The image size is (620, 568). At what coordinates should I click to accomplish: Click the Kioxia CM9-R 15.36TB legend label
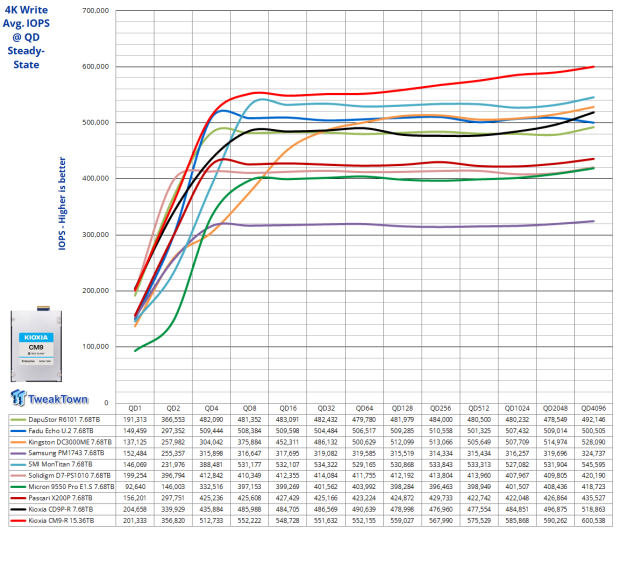(x=61, y=521)
